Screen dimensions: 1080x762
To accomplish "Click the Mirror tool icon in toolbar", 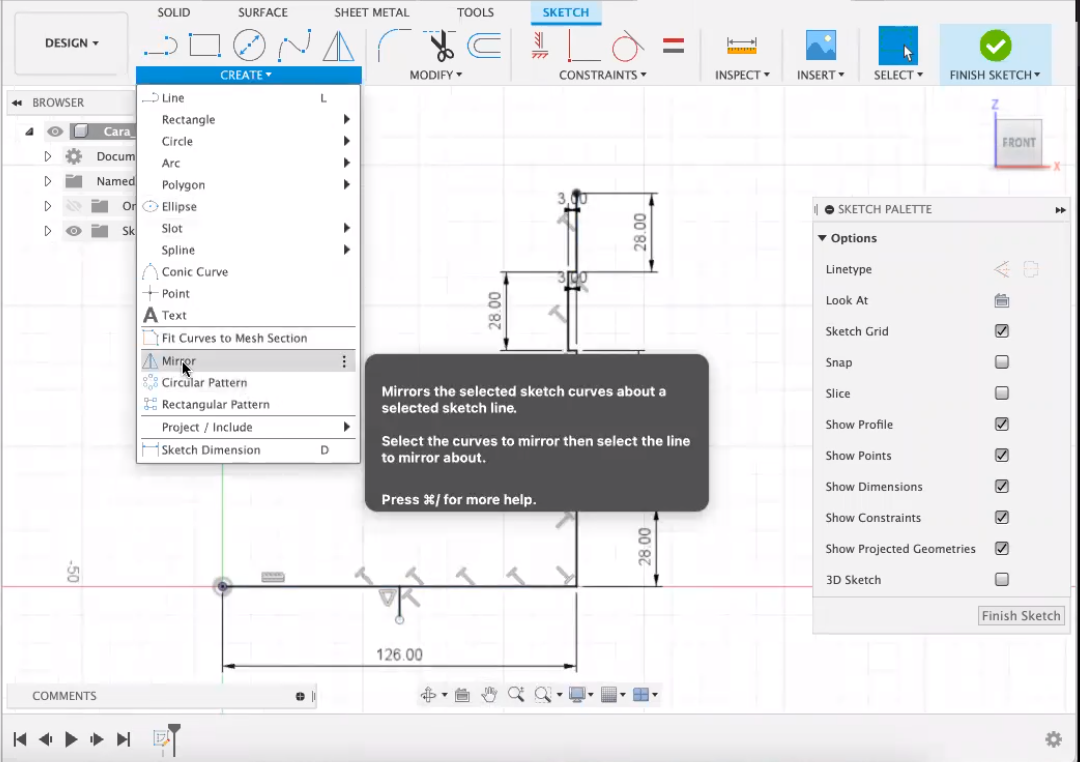I will [338, 45].
